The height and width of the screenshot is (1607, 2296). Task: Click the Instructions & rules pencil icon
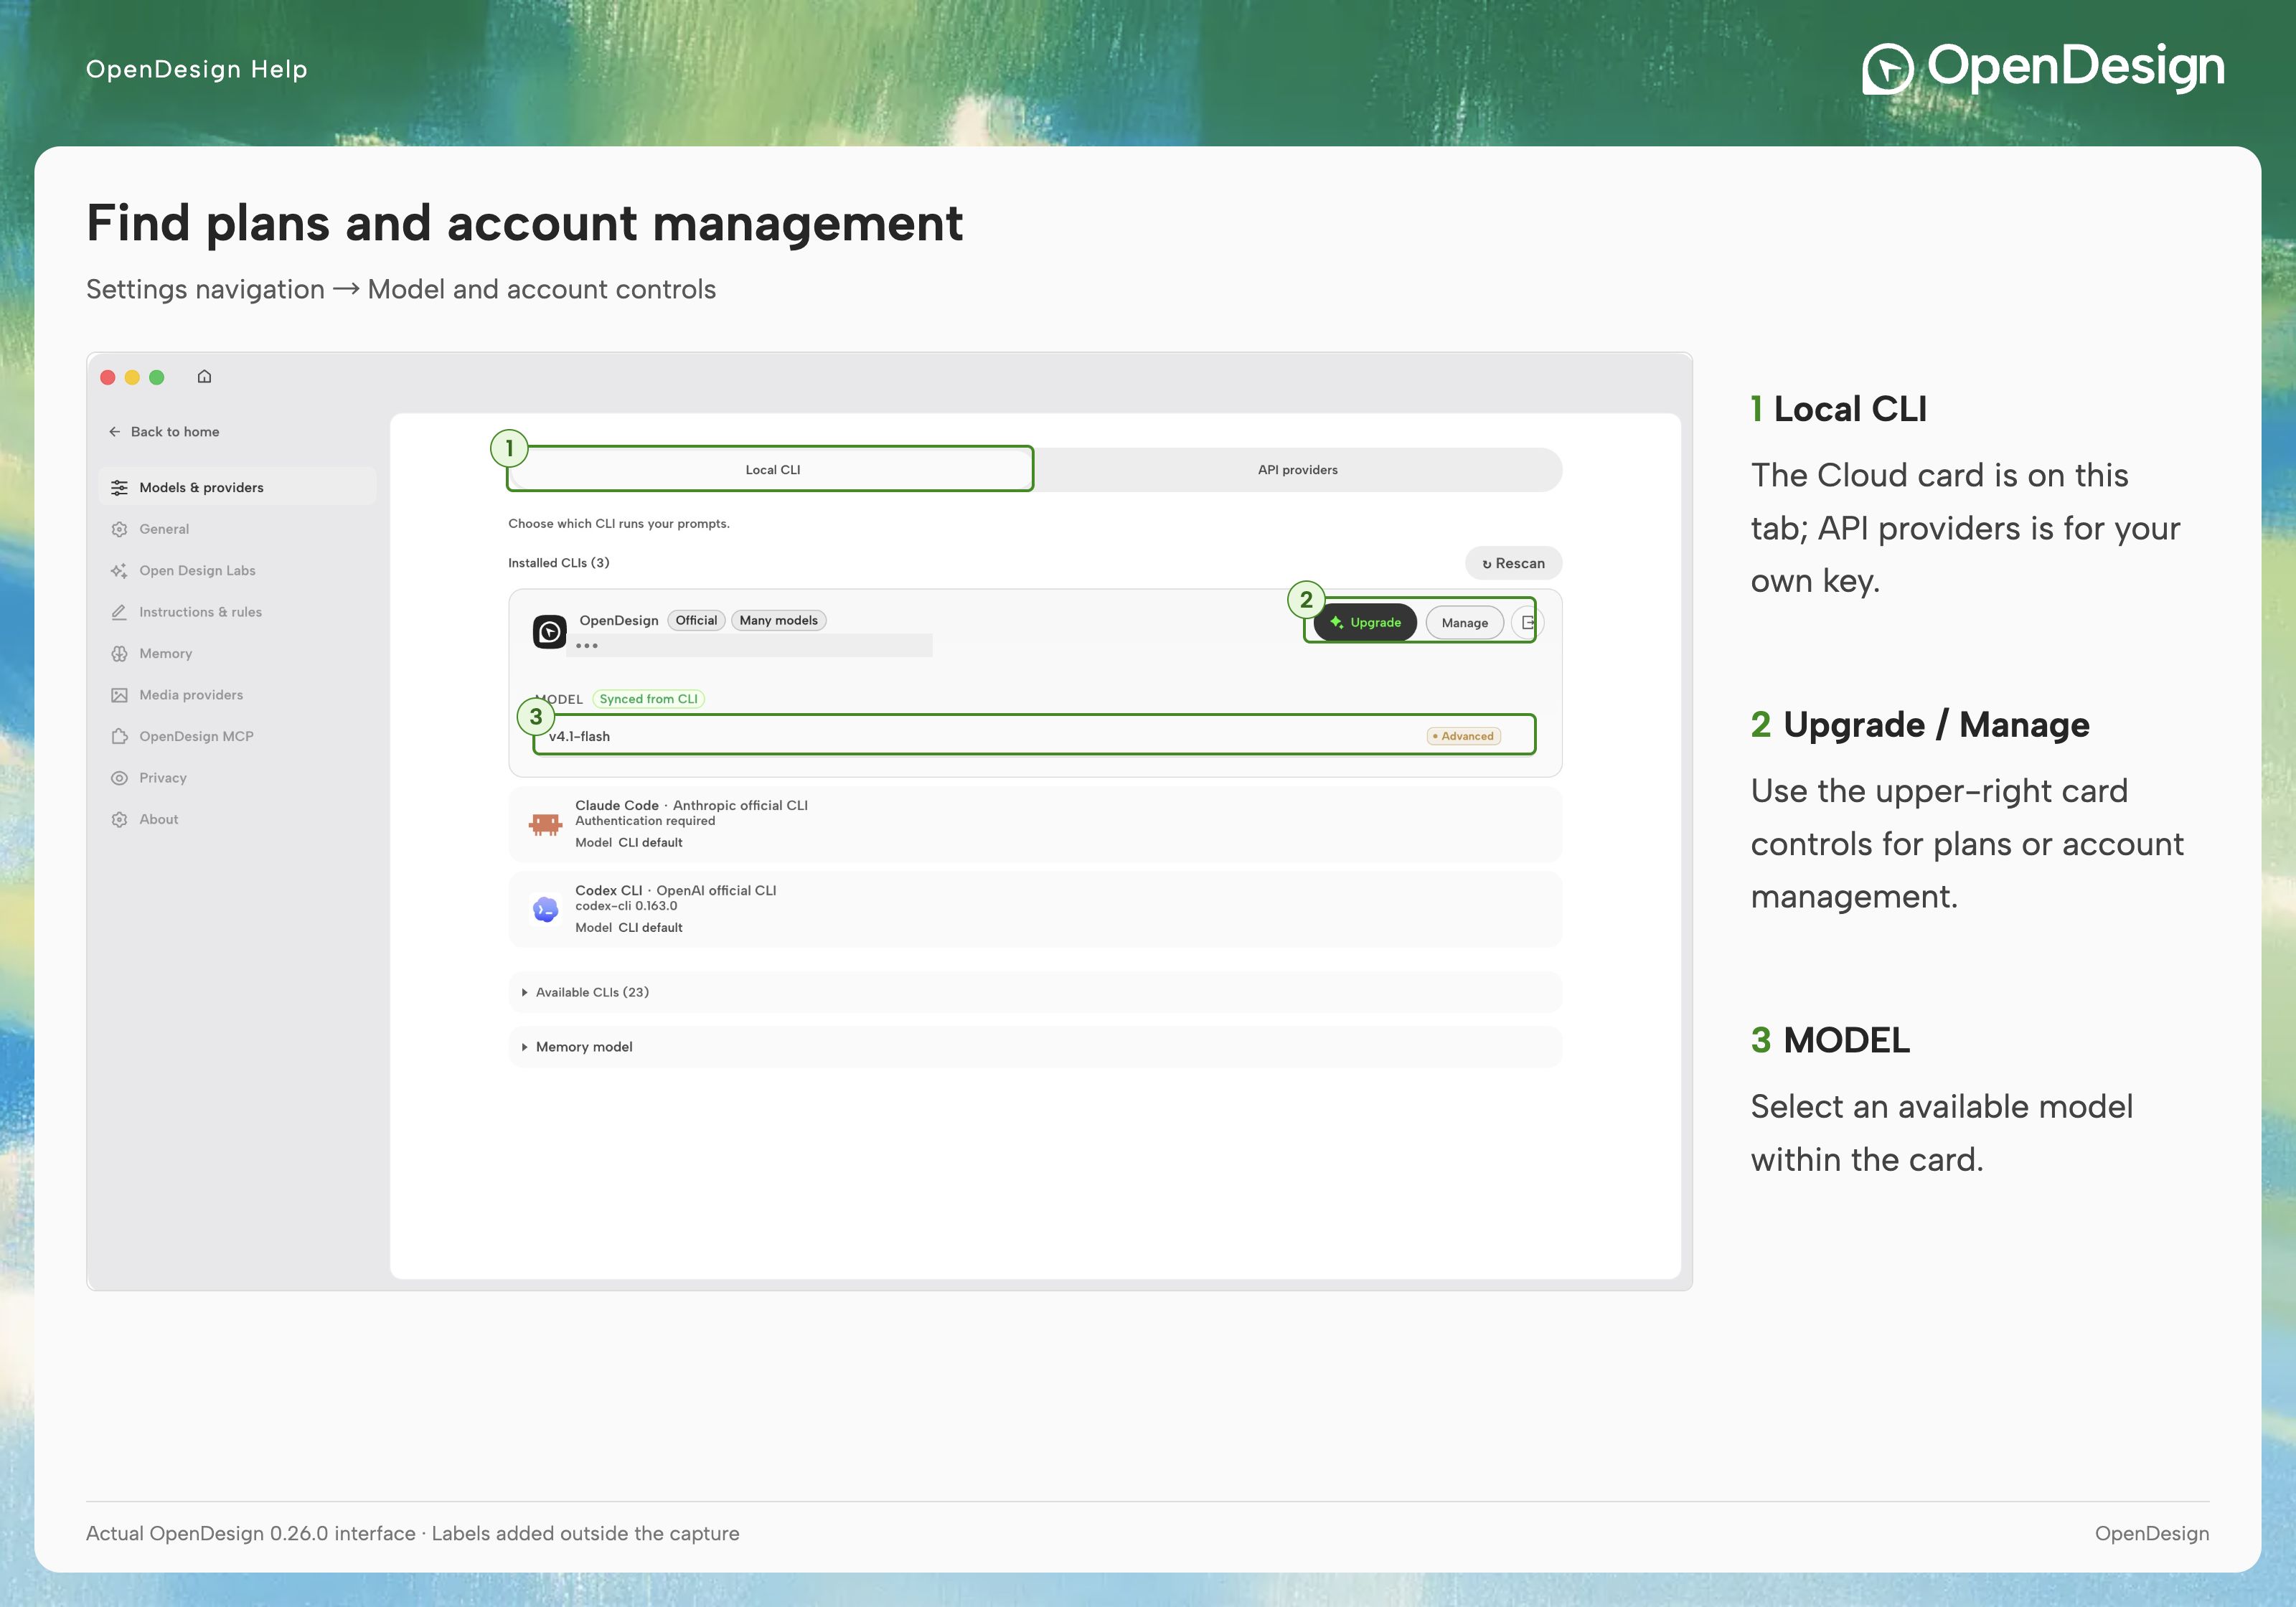pos(119,612)
